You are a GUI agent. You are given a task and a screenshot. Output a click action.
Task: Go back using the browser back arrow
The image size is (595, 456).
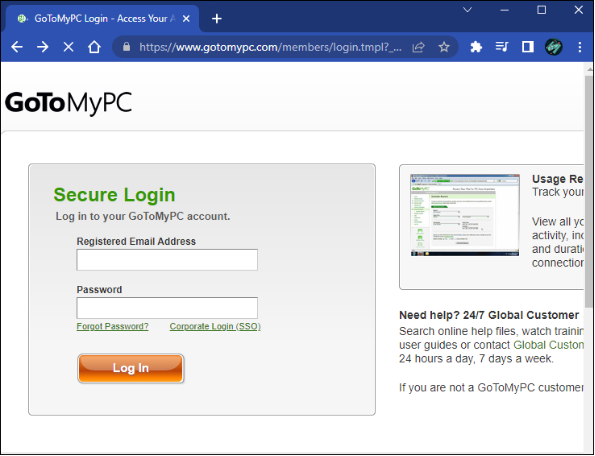click(17, 47)
